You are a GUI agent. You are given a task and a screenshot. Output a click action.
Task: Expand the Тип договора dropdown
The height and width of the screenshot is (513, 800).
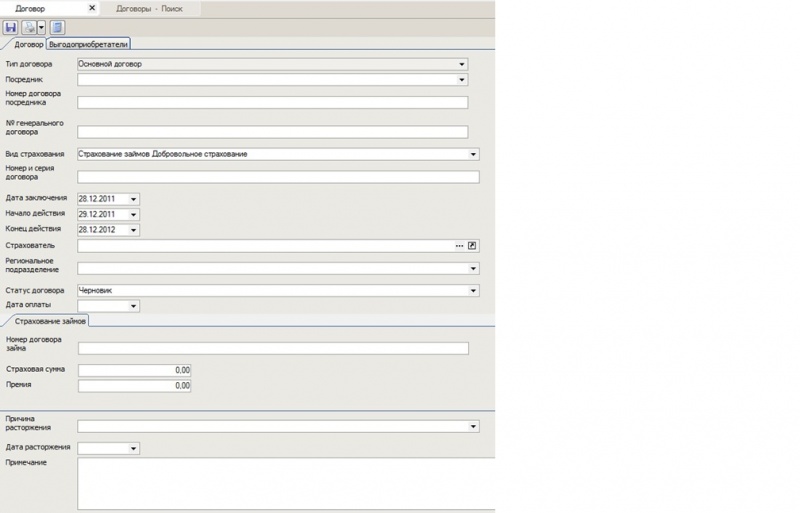pos(462,64)
